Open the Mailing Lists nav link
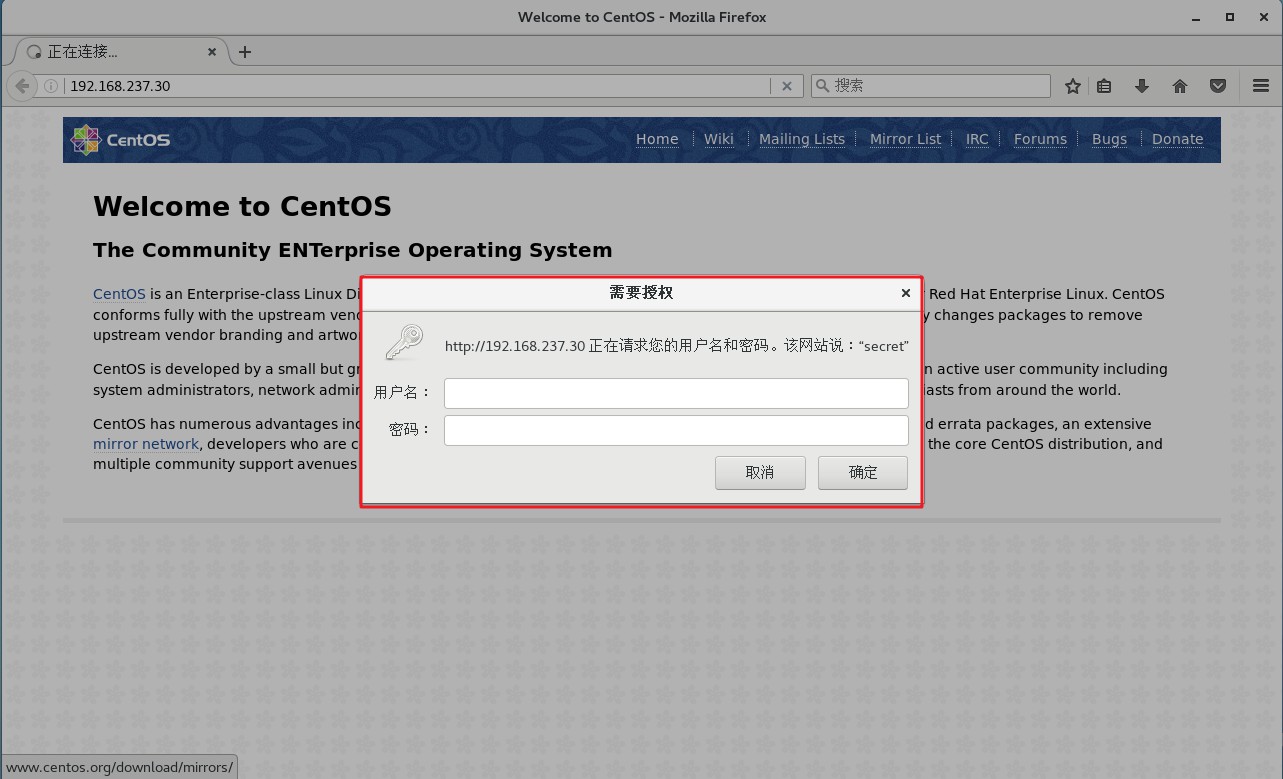This screenshot has height=779, width=1283. coord(802,139)
